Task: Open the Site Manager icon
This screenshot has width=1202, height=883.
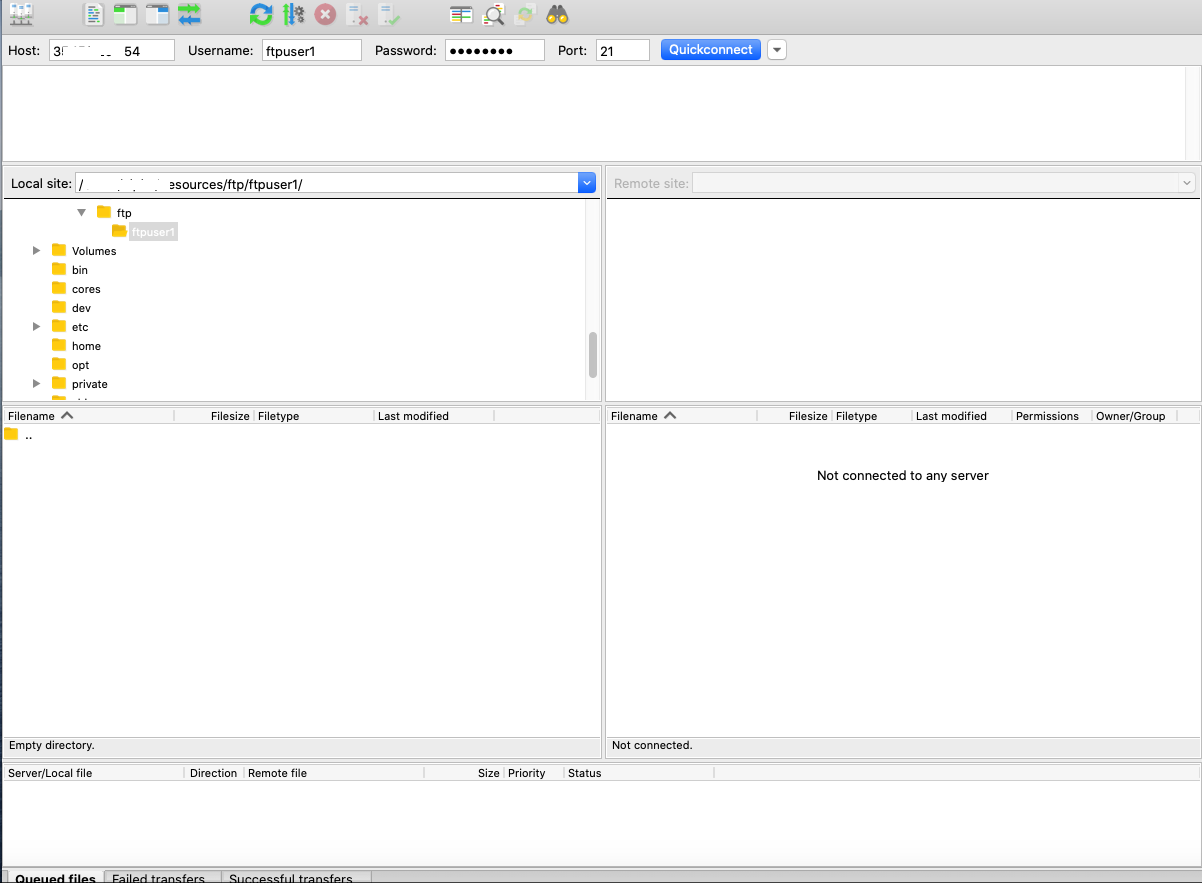Action: [21, 15]
